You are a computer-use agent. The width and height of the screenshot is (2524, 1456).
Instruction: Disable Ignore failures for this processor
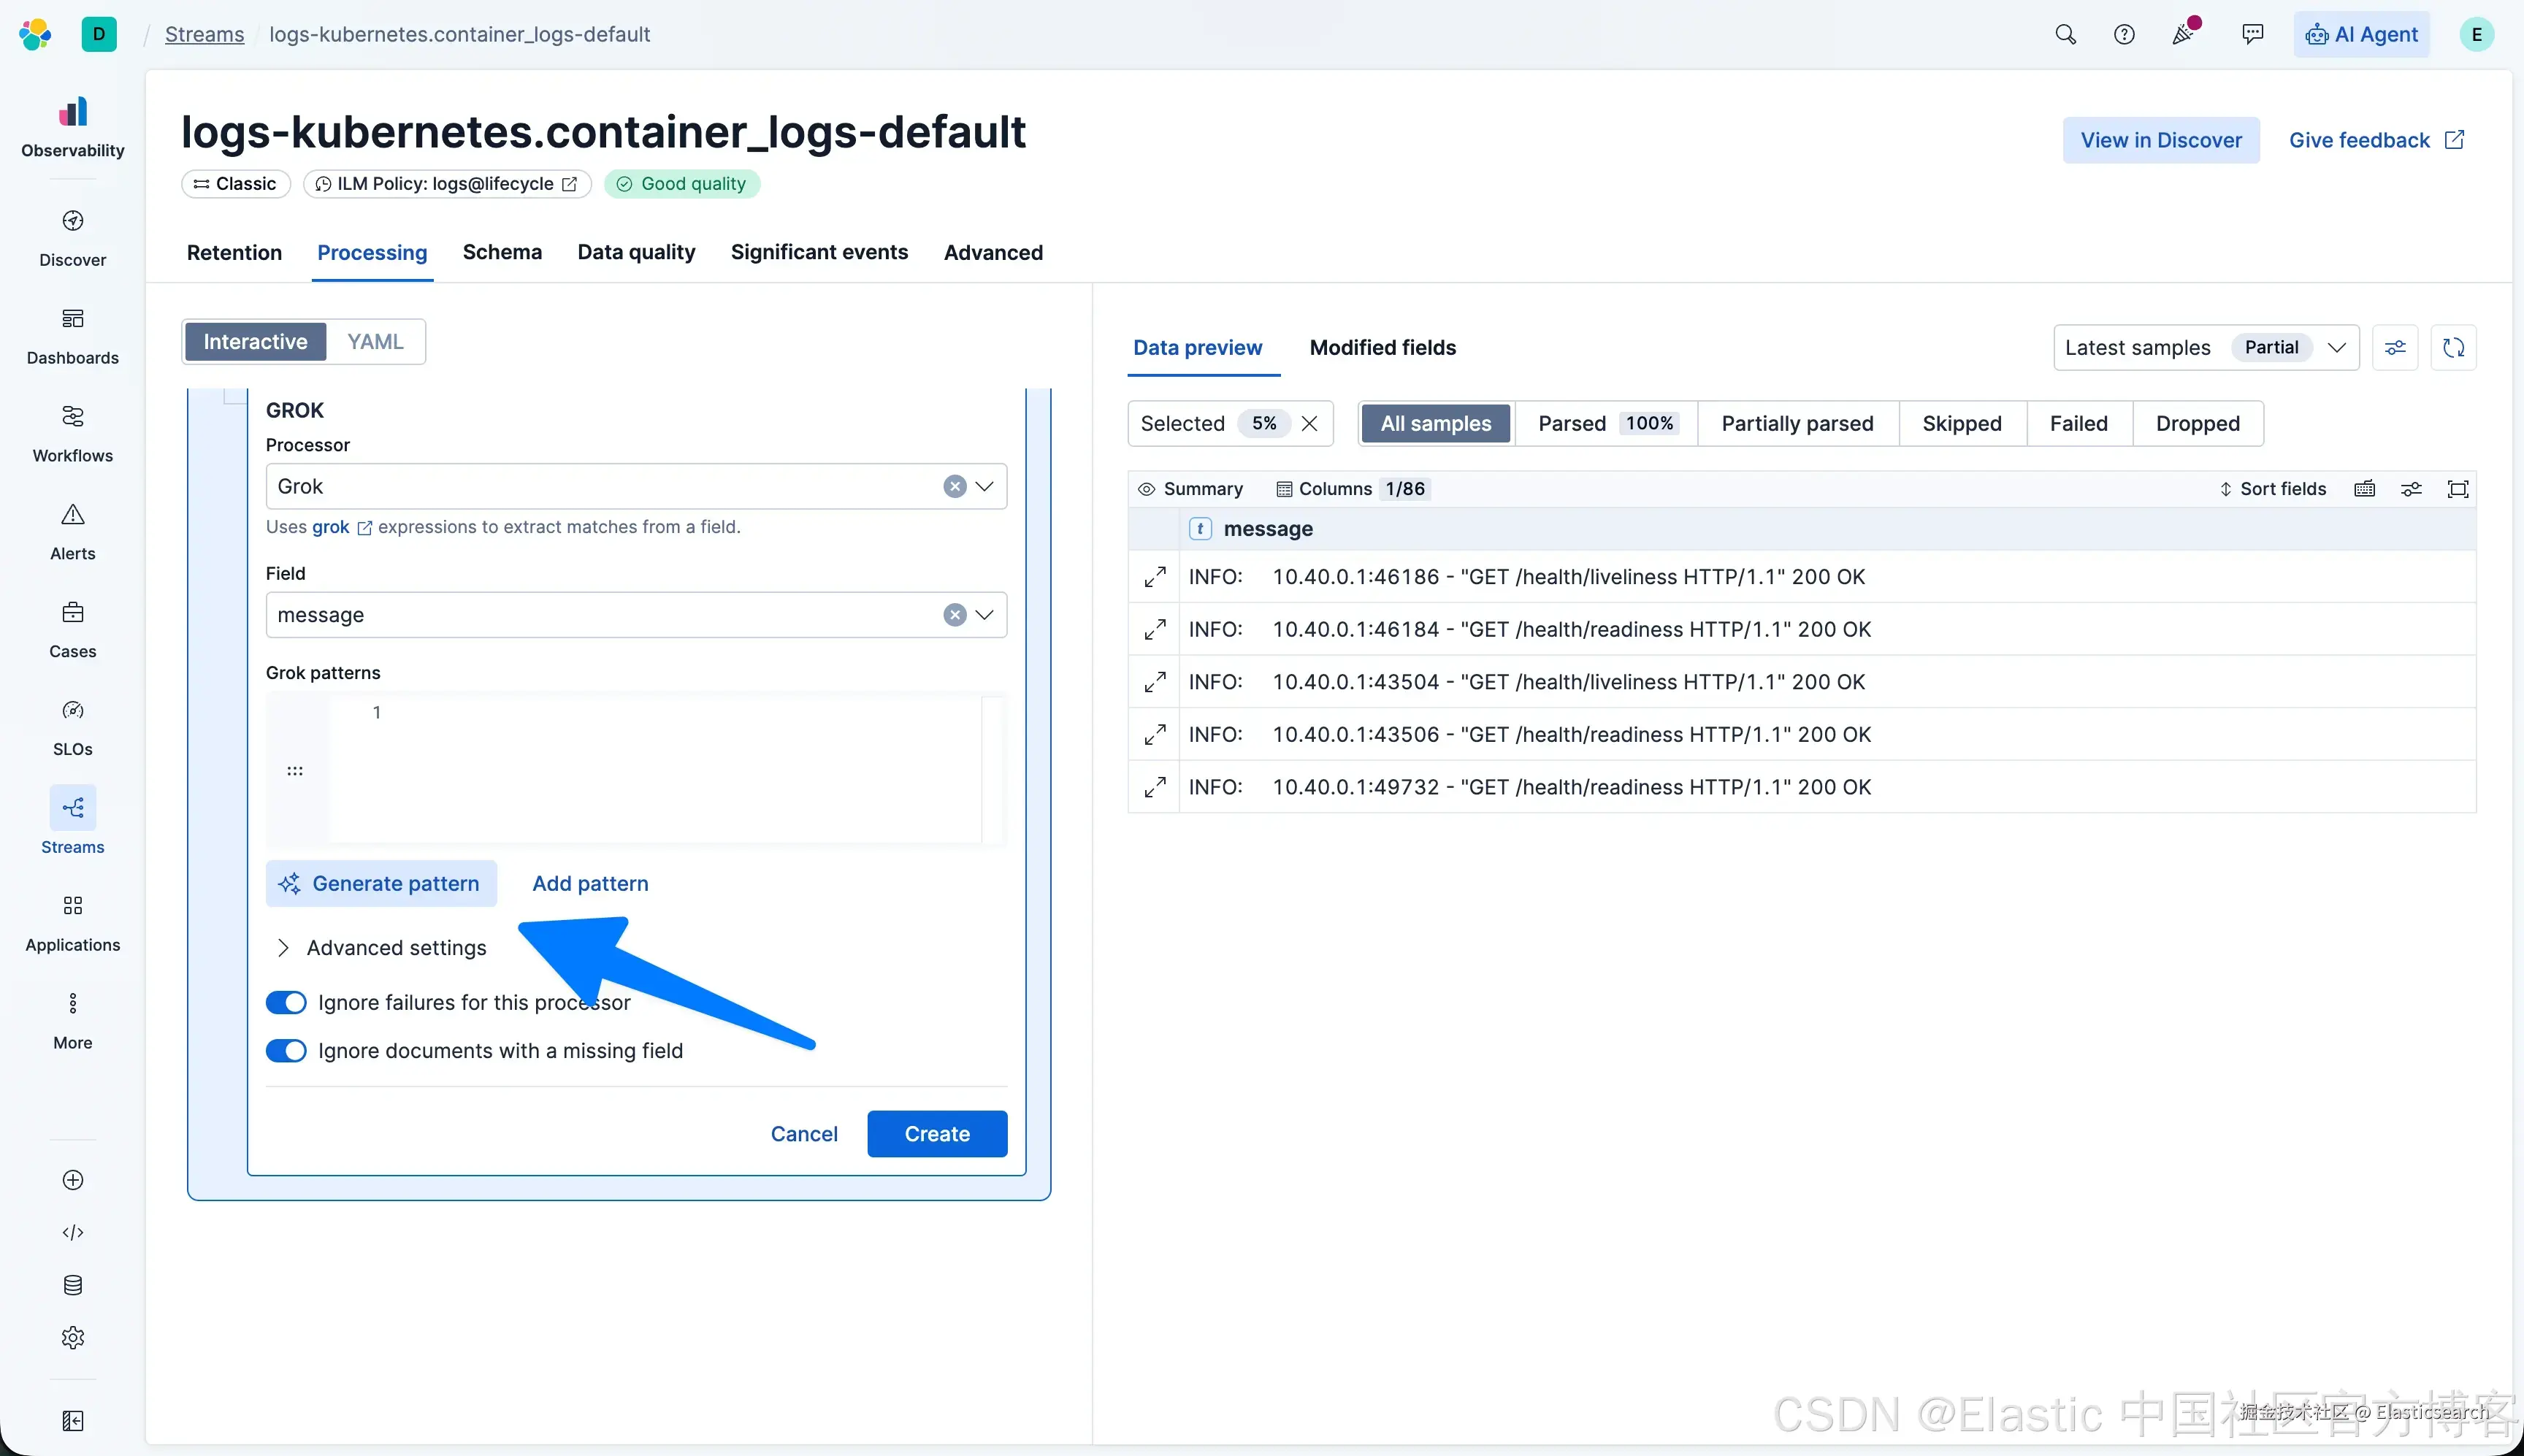[x=286, y=1002]
